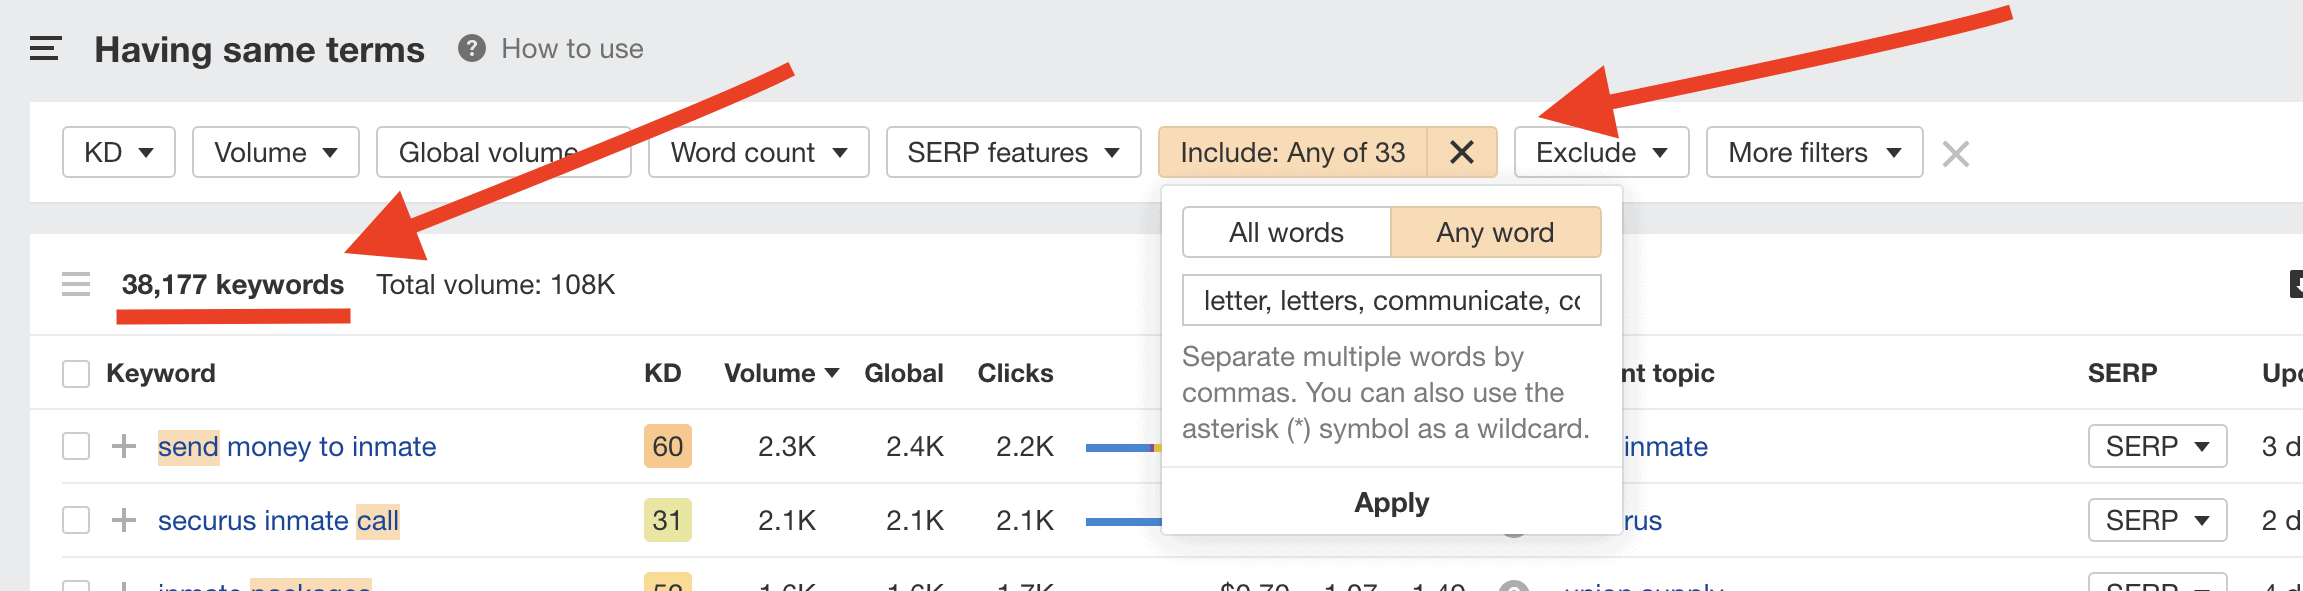Image resolution: width=2303 pixels, height=591 pixels.
Task: Expand the Exclude filter dropdown
Action: (1601, 152)
